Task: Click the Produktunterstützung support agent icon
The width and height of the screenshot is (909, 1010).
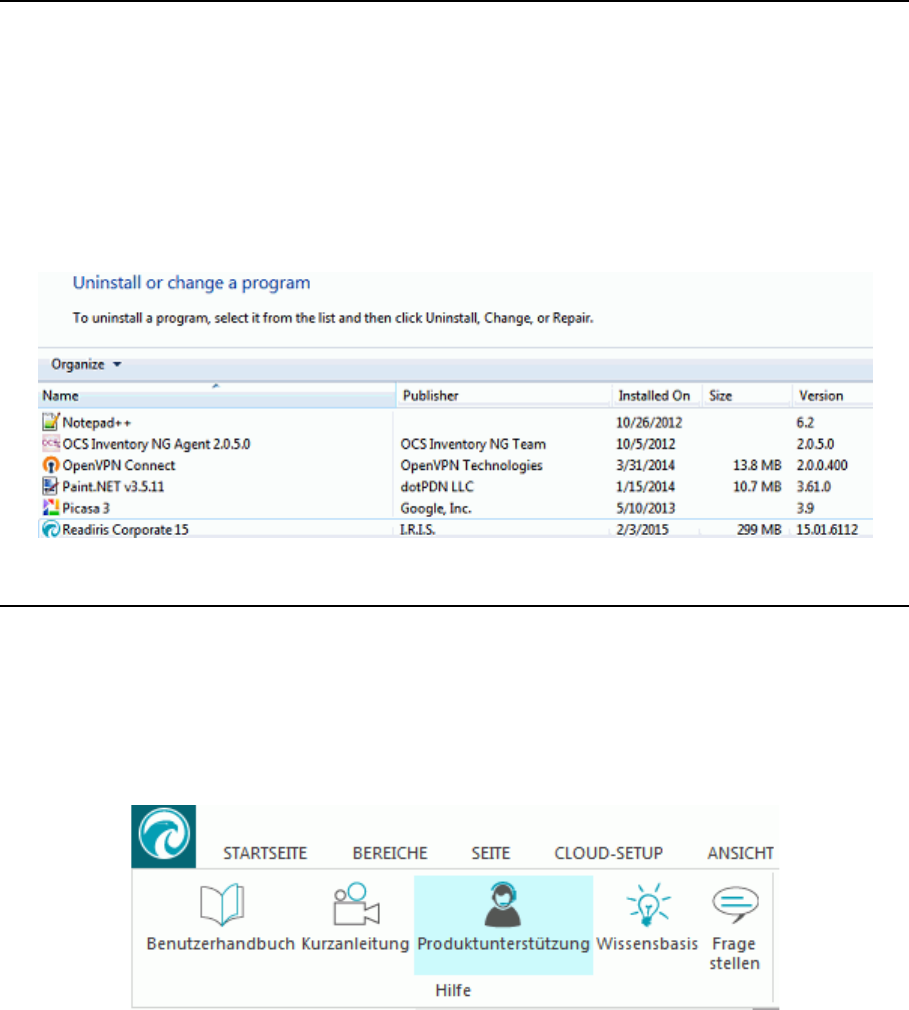Action: (503, 904)
